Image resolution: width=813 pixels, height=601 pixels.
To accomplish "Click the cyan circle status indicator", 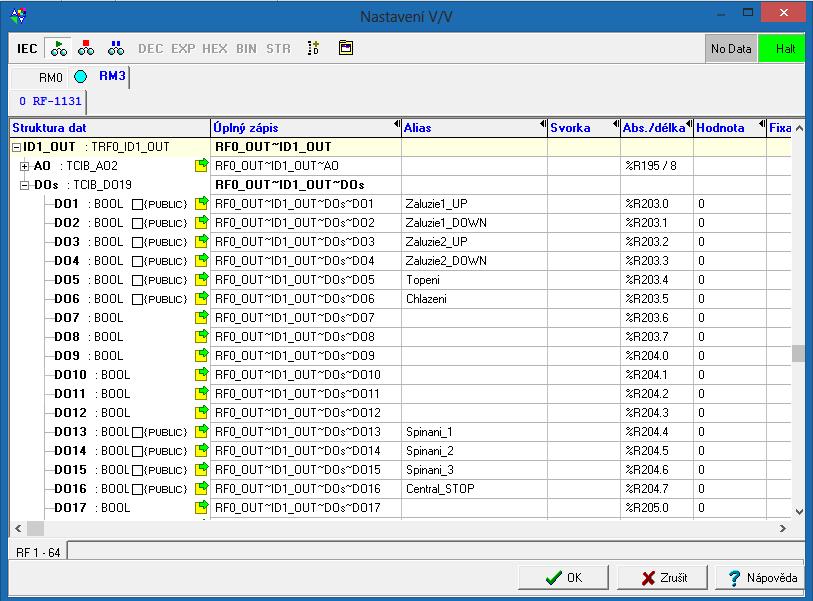I will click(x=80, y=77).
